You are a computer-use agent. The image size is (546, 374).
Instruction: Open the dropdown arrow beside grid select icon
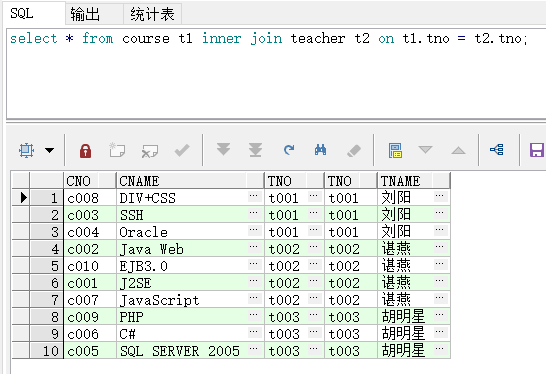[49, 150]
